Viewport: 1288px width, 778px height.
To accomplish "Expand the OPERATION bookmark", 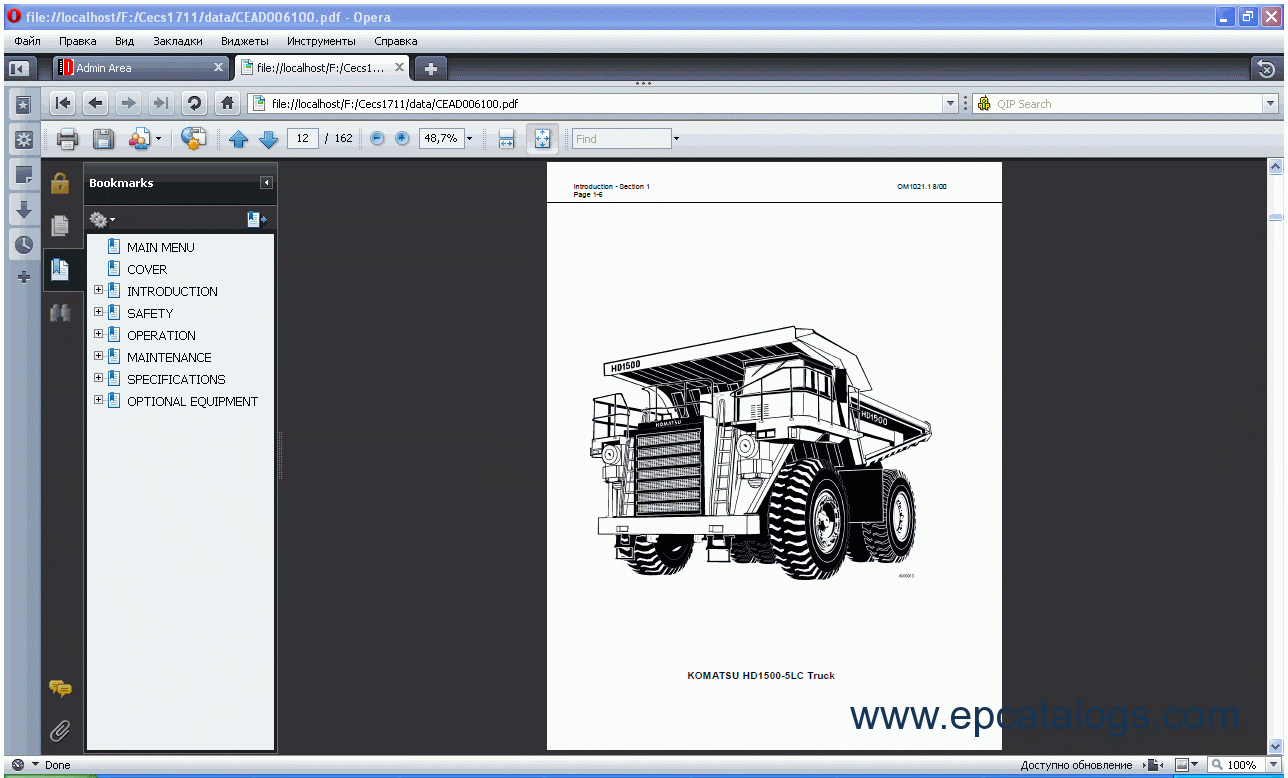I will [98, 335].
